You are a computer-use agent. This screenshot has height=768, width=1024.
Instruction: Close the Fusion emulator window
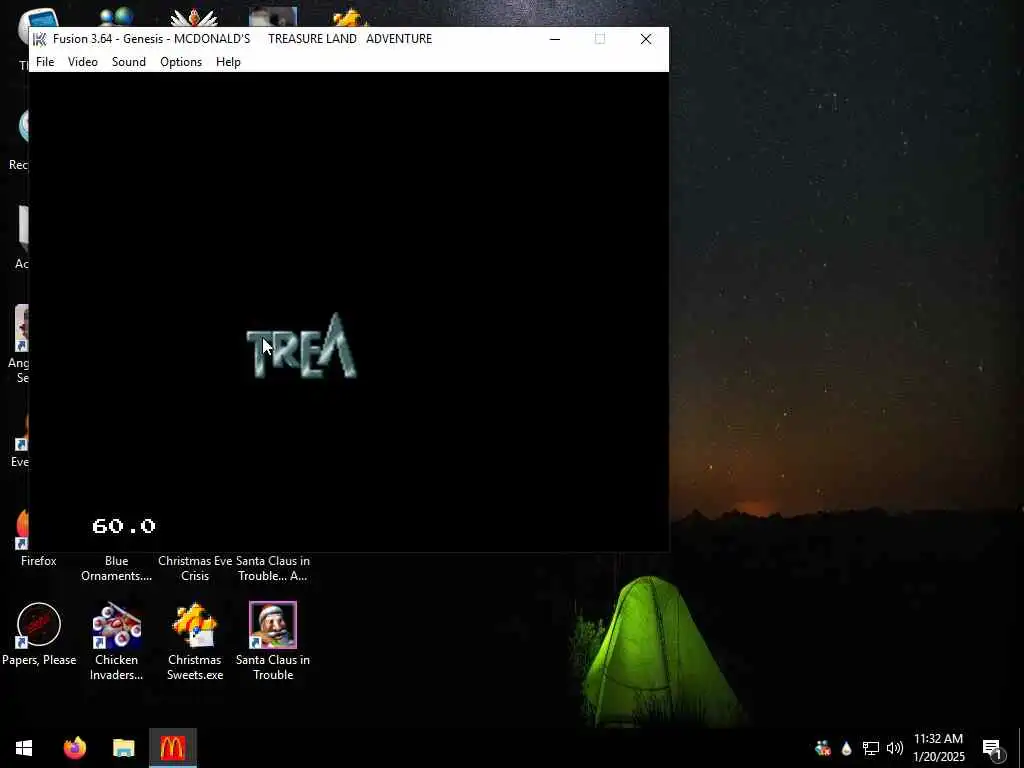[x=646, y=39]
